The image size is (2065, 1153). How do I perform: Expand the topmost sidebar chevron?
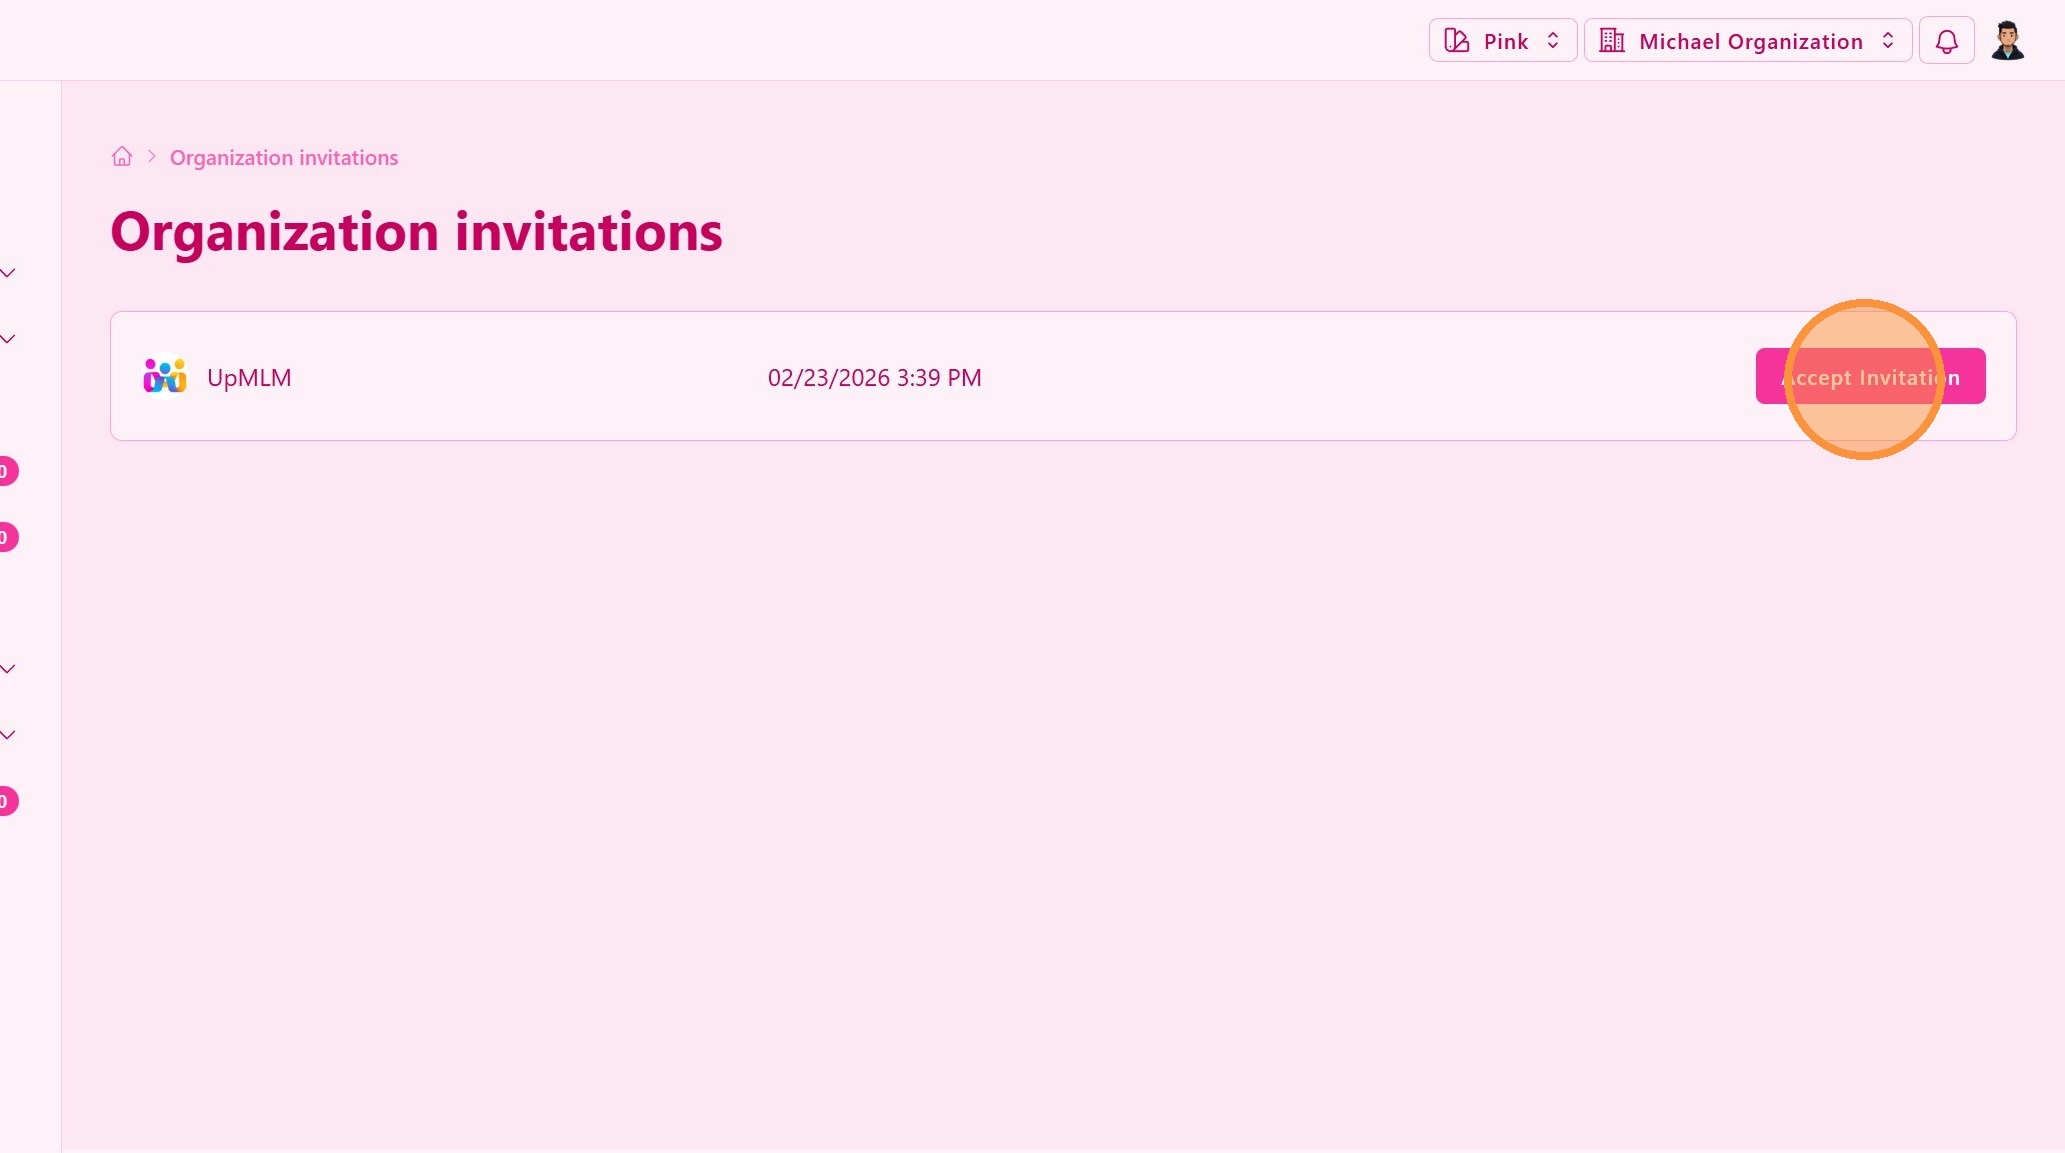tap(8, 273)
